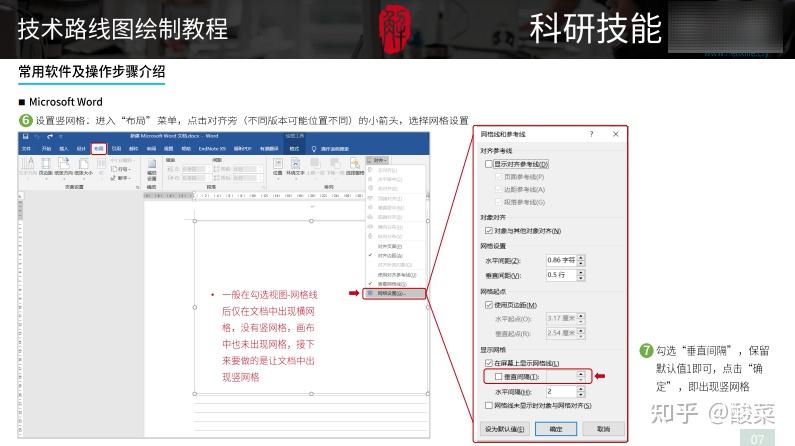Switch to the 插入 Insert tab

point(64,149)
